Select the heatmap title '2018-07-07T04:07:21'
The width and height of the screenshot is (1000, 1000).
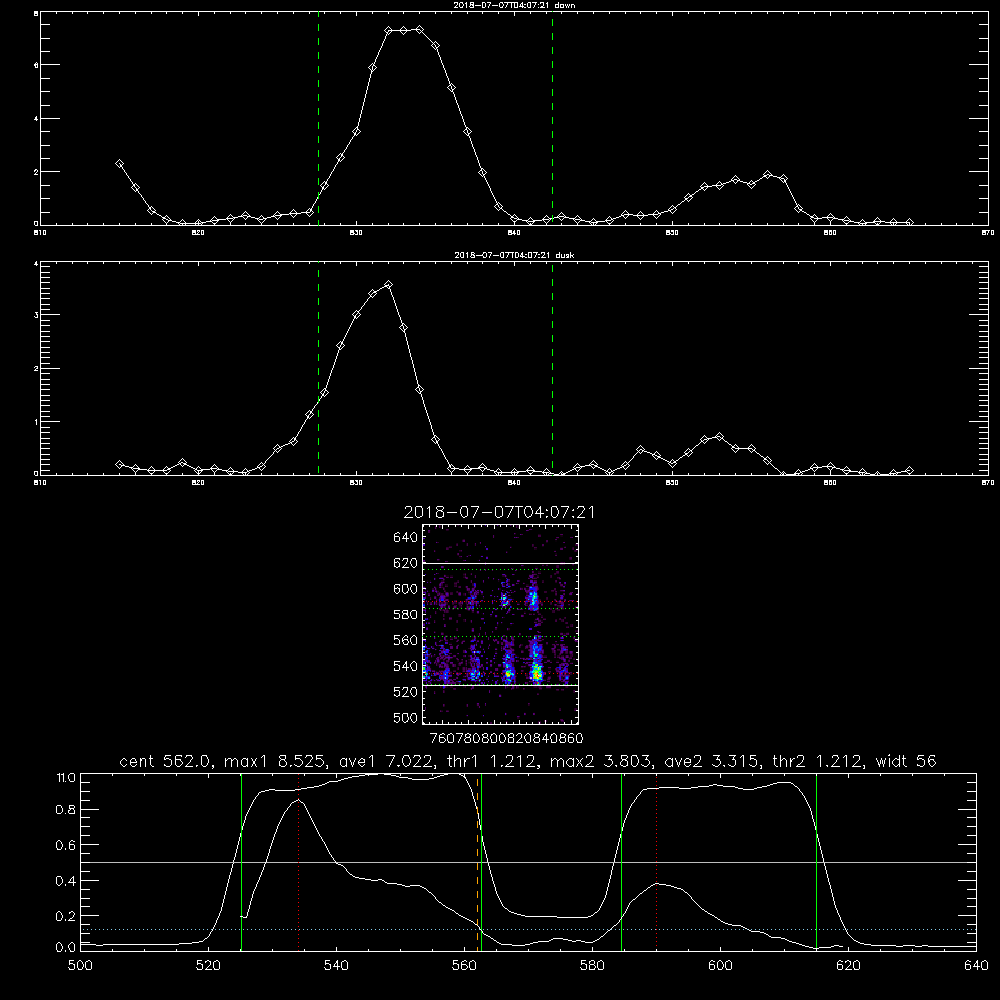(499, 512)
